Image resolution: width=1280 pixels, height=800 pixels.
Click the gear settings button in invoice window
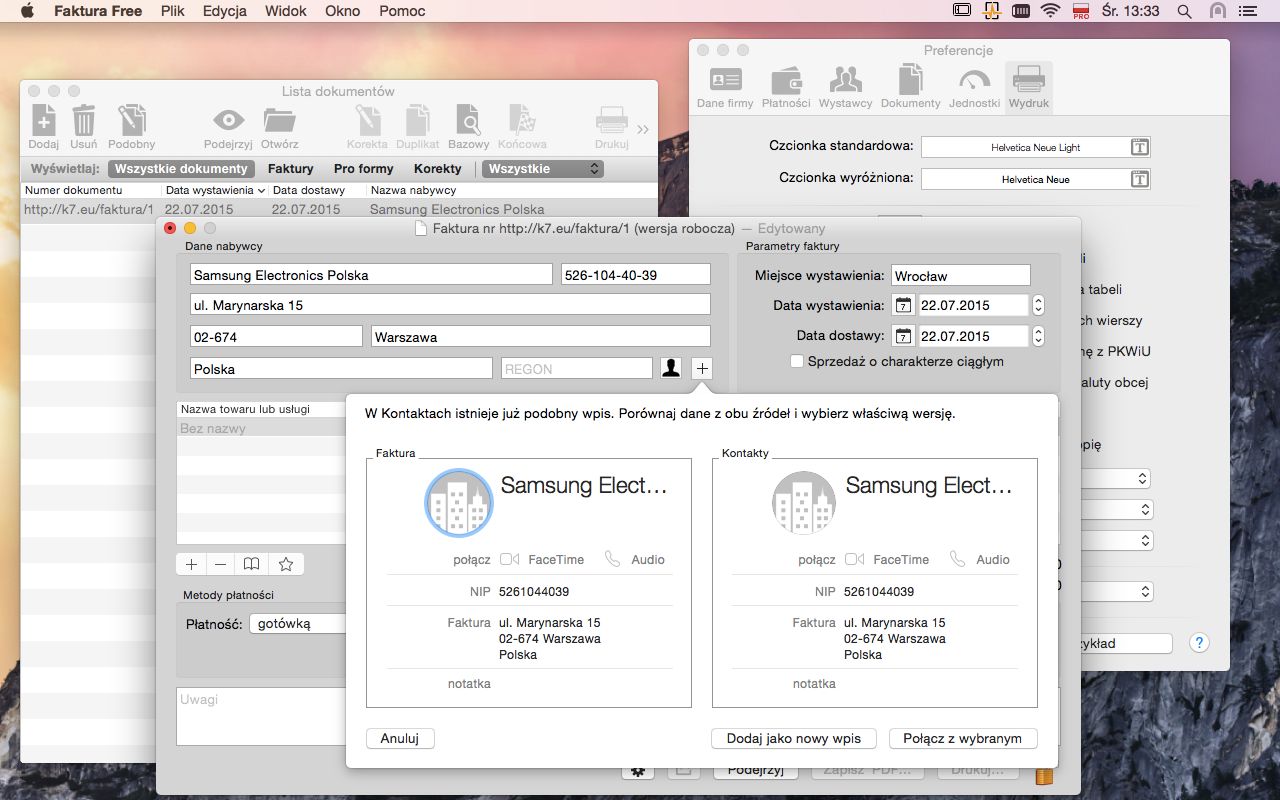pos(637,771)
